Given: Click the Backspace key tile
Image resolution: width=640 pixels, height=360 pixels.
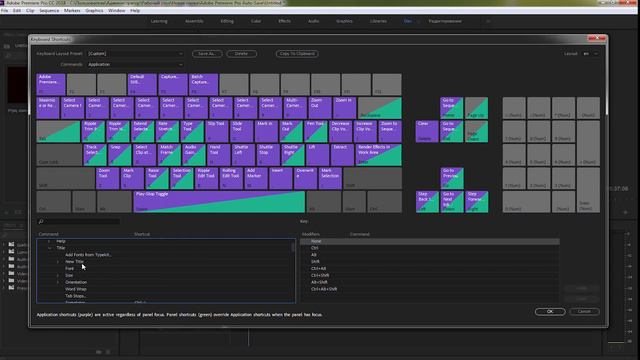Looking at the screenshot, I should [x=380, y=108].
